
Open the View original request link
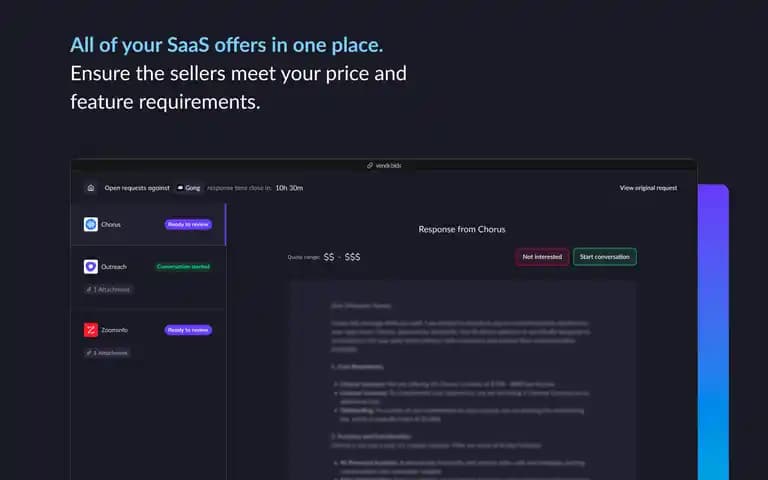click(648, 188)
